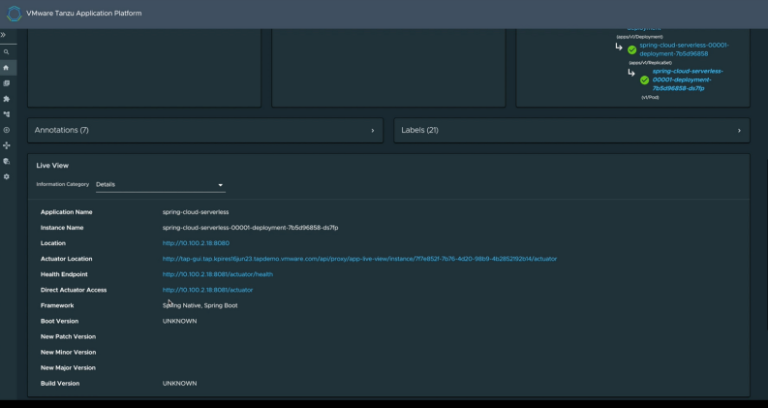
Task: Click the 'New Minor Version' label
Action: [x=68, y=352]
